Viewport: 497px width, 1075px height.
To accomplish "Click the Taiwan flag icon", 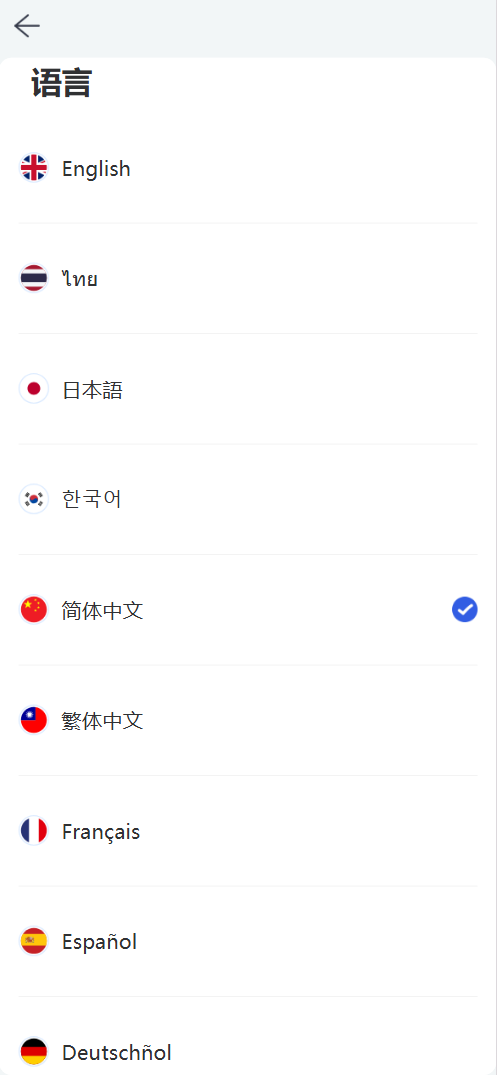I will pyautogui.click(x=34, y=721).
